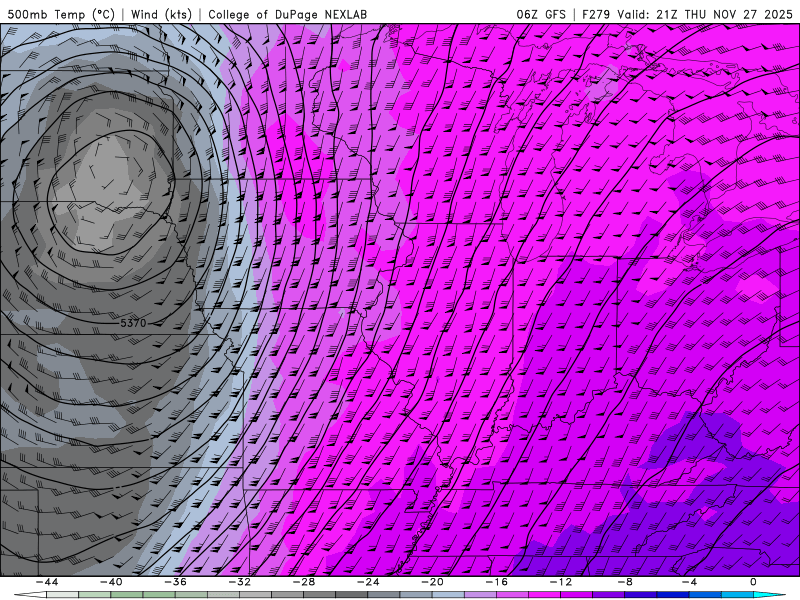Click the "-16" color scale label
The width and height of the screenshot is (800, 600).
pyautogui.click(x=496, y=582)
